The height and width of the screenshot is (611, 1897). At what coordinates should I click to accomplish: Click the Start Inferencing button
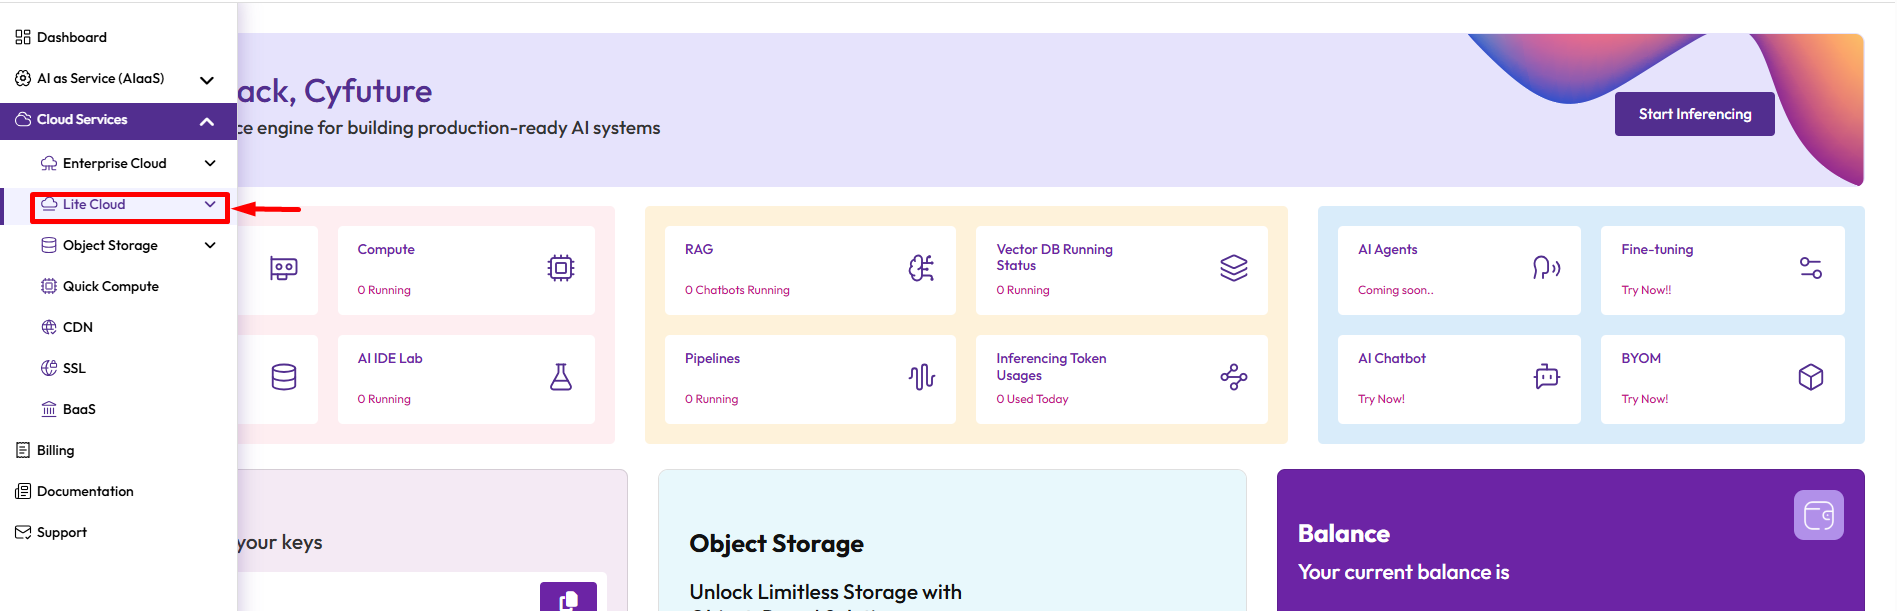pos(1694,114)
